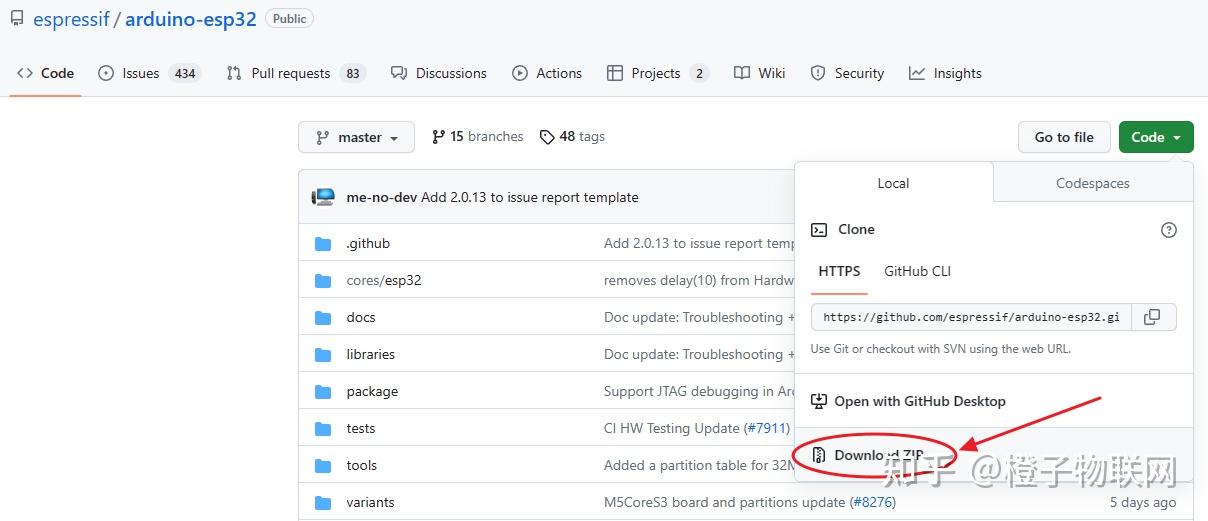Switch to the Codespaces tab
This screenshot has height=521, width=1208.
coord(1092,183)
